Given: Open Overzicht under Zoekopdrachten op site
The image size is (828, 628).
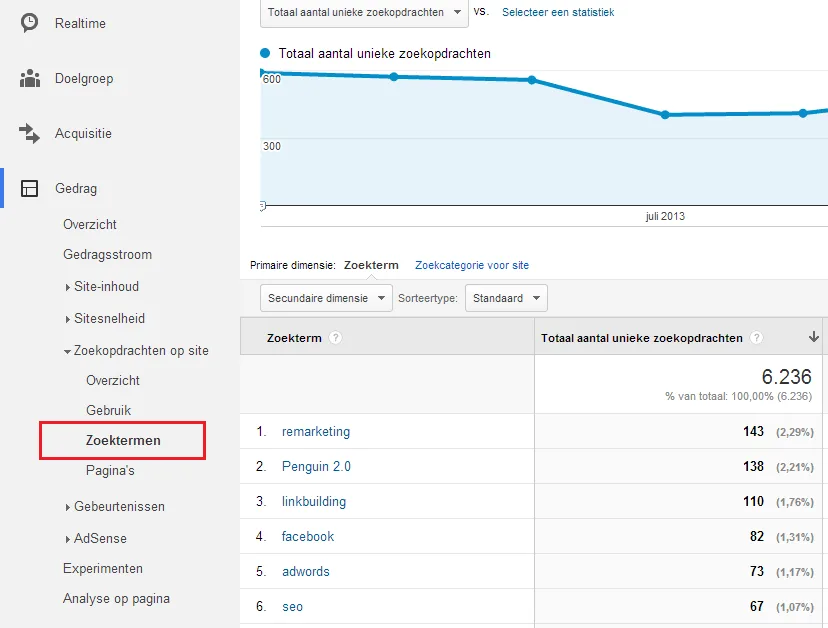Looking at the screenshot, I should (113, 380).
